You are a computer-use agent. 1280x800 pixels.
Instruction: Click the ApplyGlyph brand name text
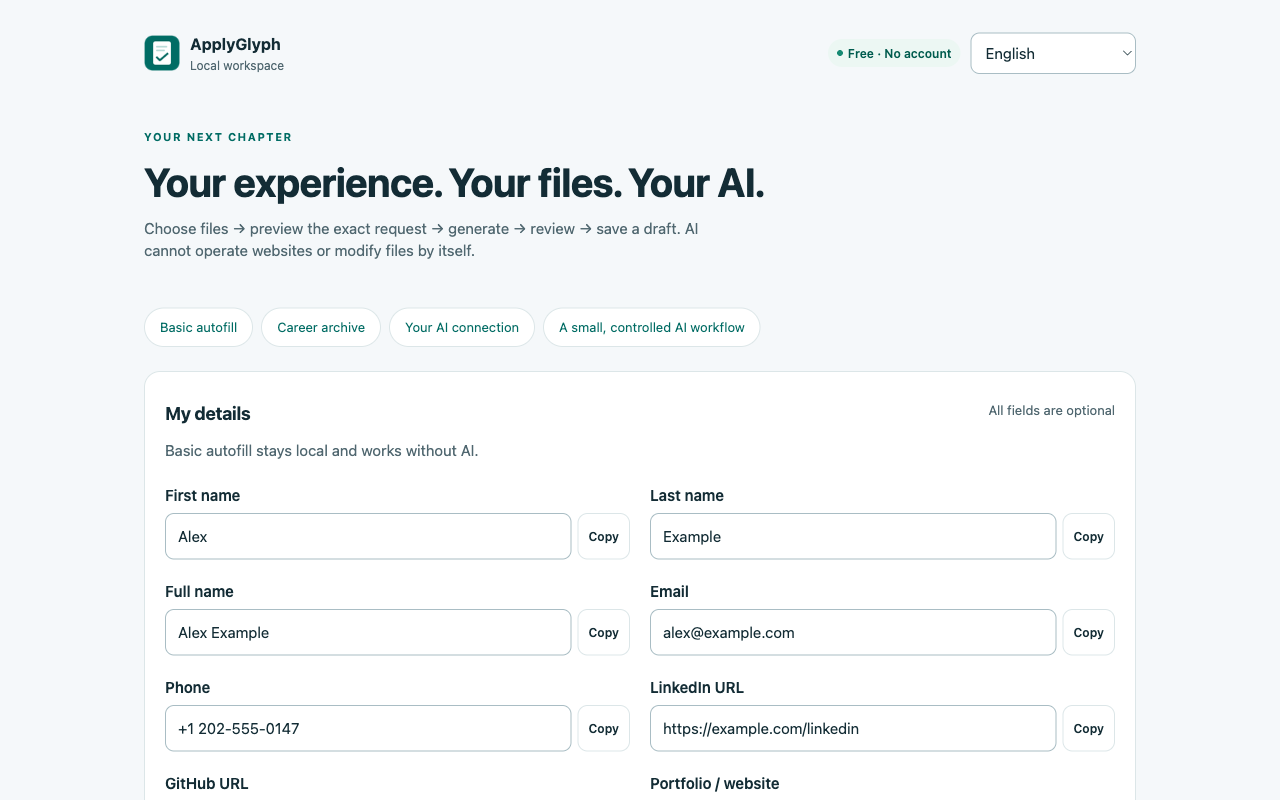235,44
